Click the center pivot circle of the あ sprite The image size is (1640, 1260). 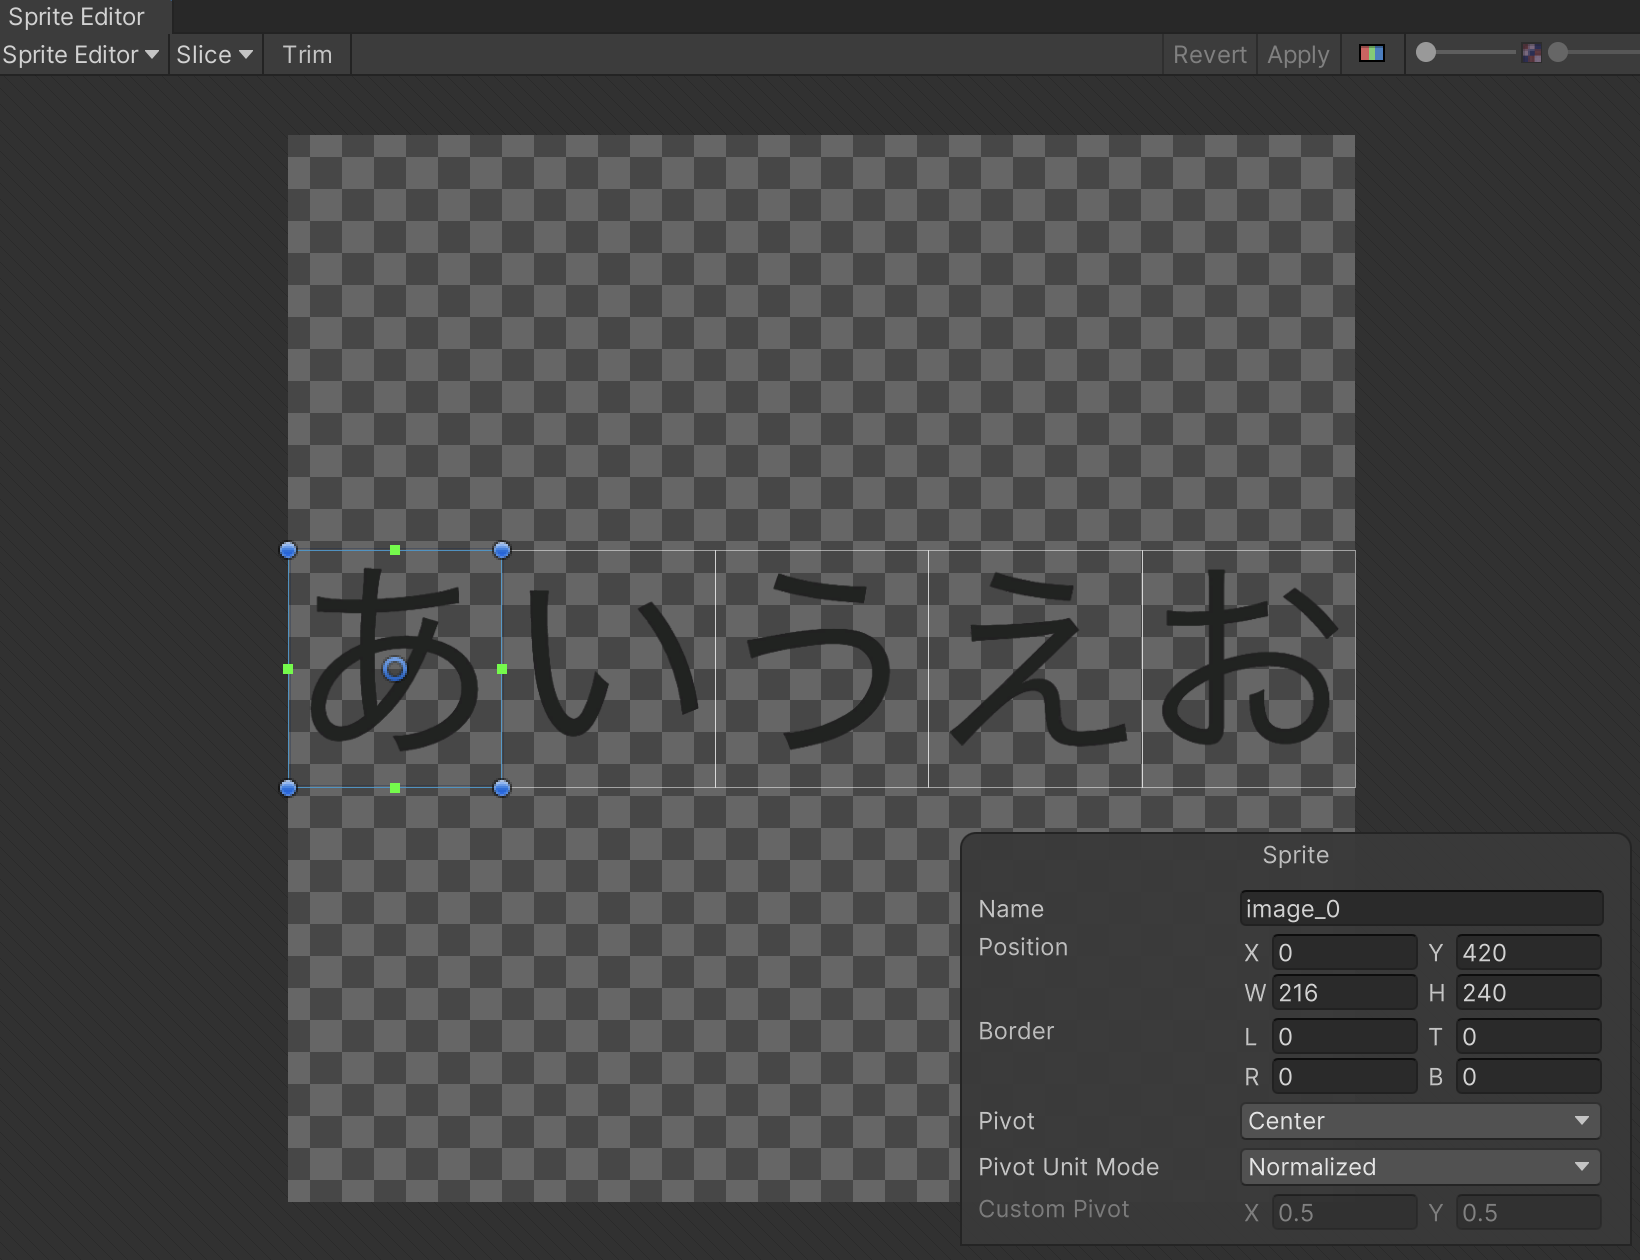(395, 669)
